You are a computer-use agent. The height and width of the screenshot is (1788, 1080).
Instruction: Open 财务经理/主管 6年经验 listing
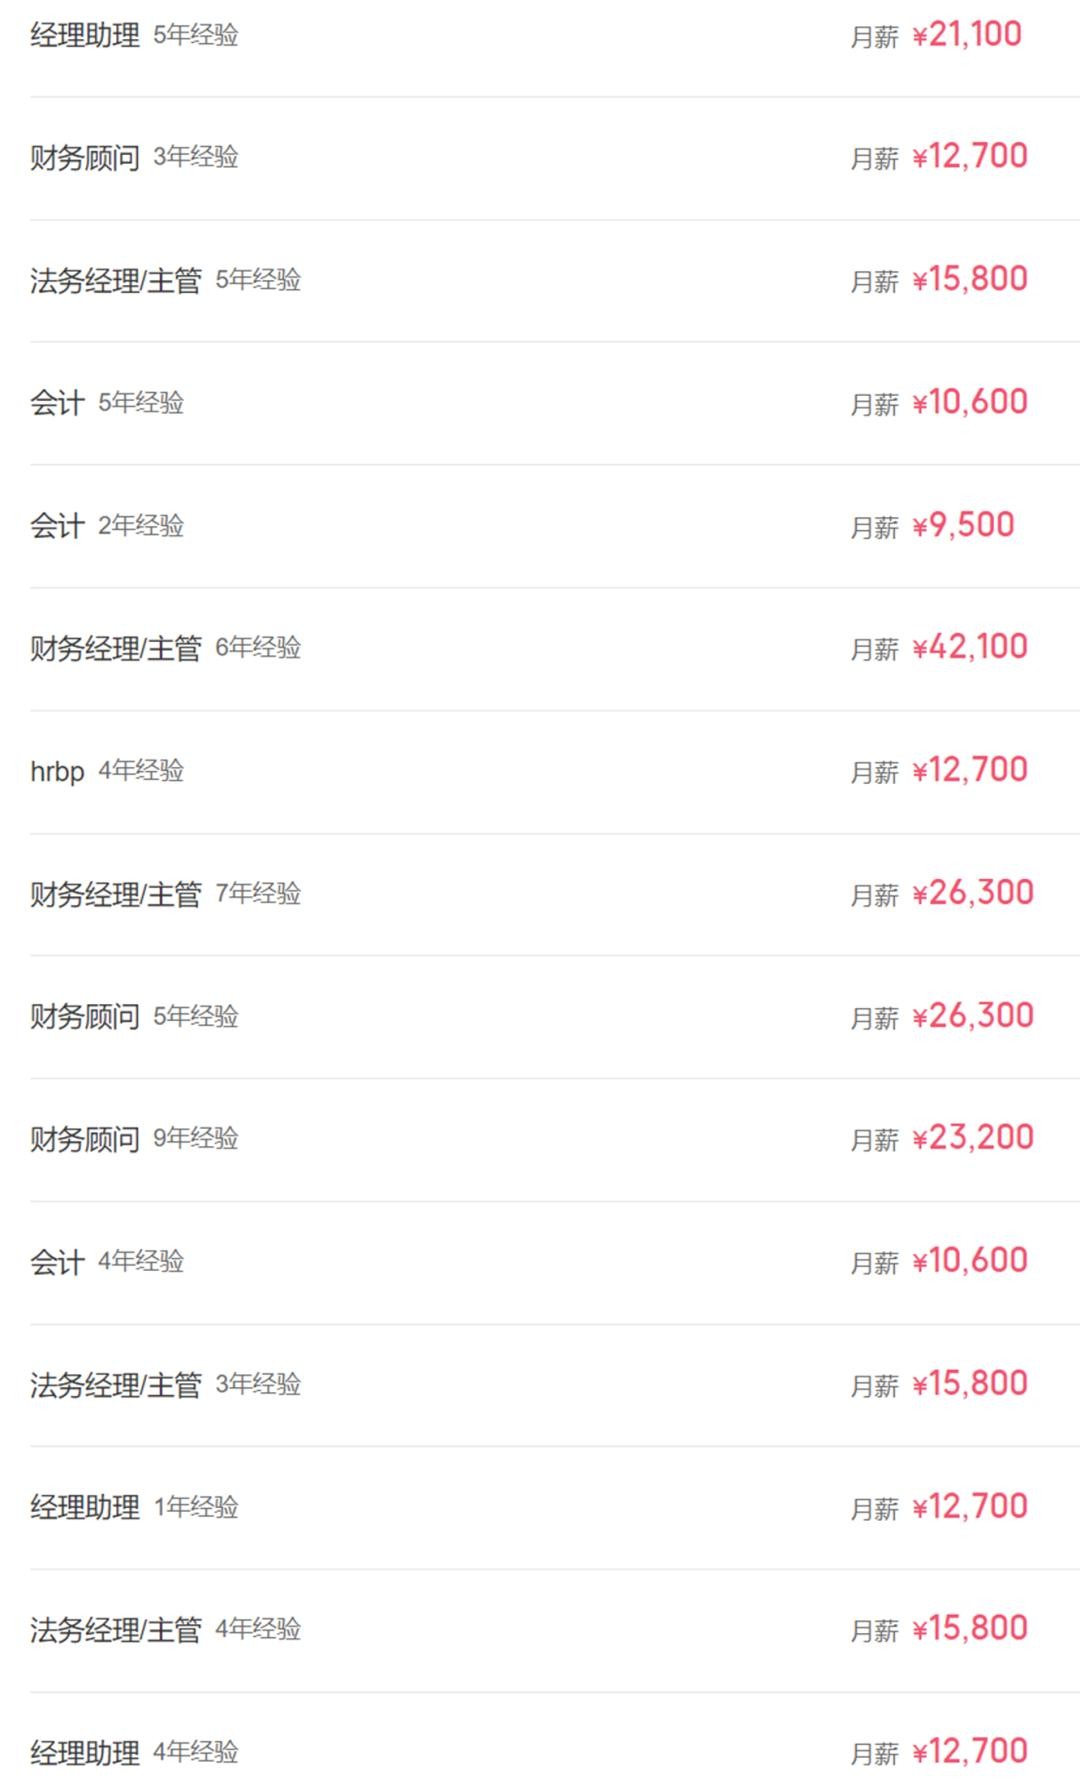116,649
